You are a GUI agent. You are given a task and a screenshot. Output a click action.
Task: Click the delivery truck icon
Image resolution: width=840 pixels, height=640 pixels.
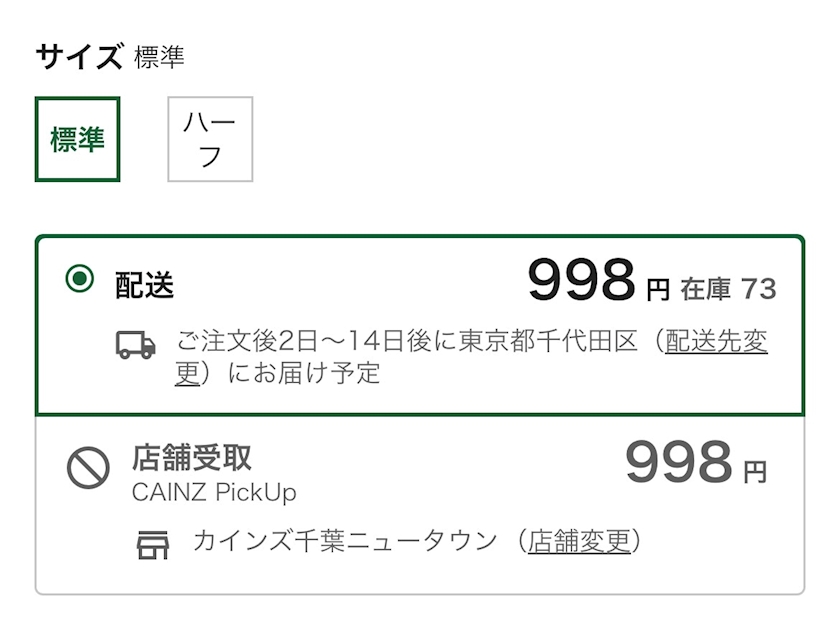tap(136, 345)
